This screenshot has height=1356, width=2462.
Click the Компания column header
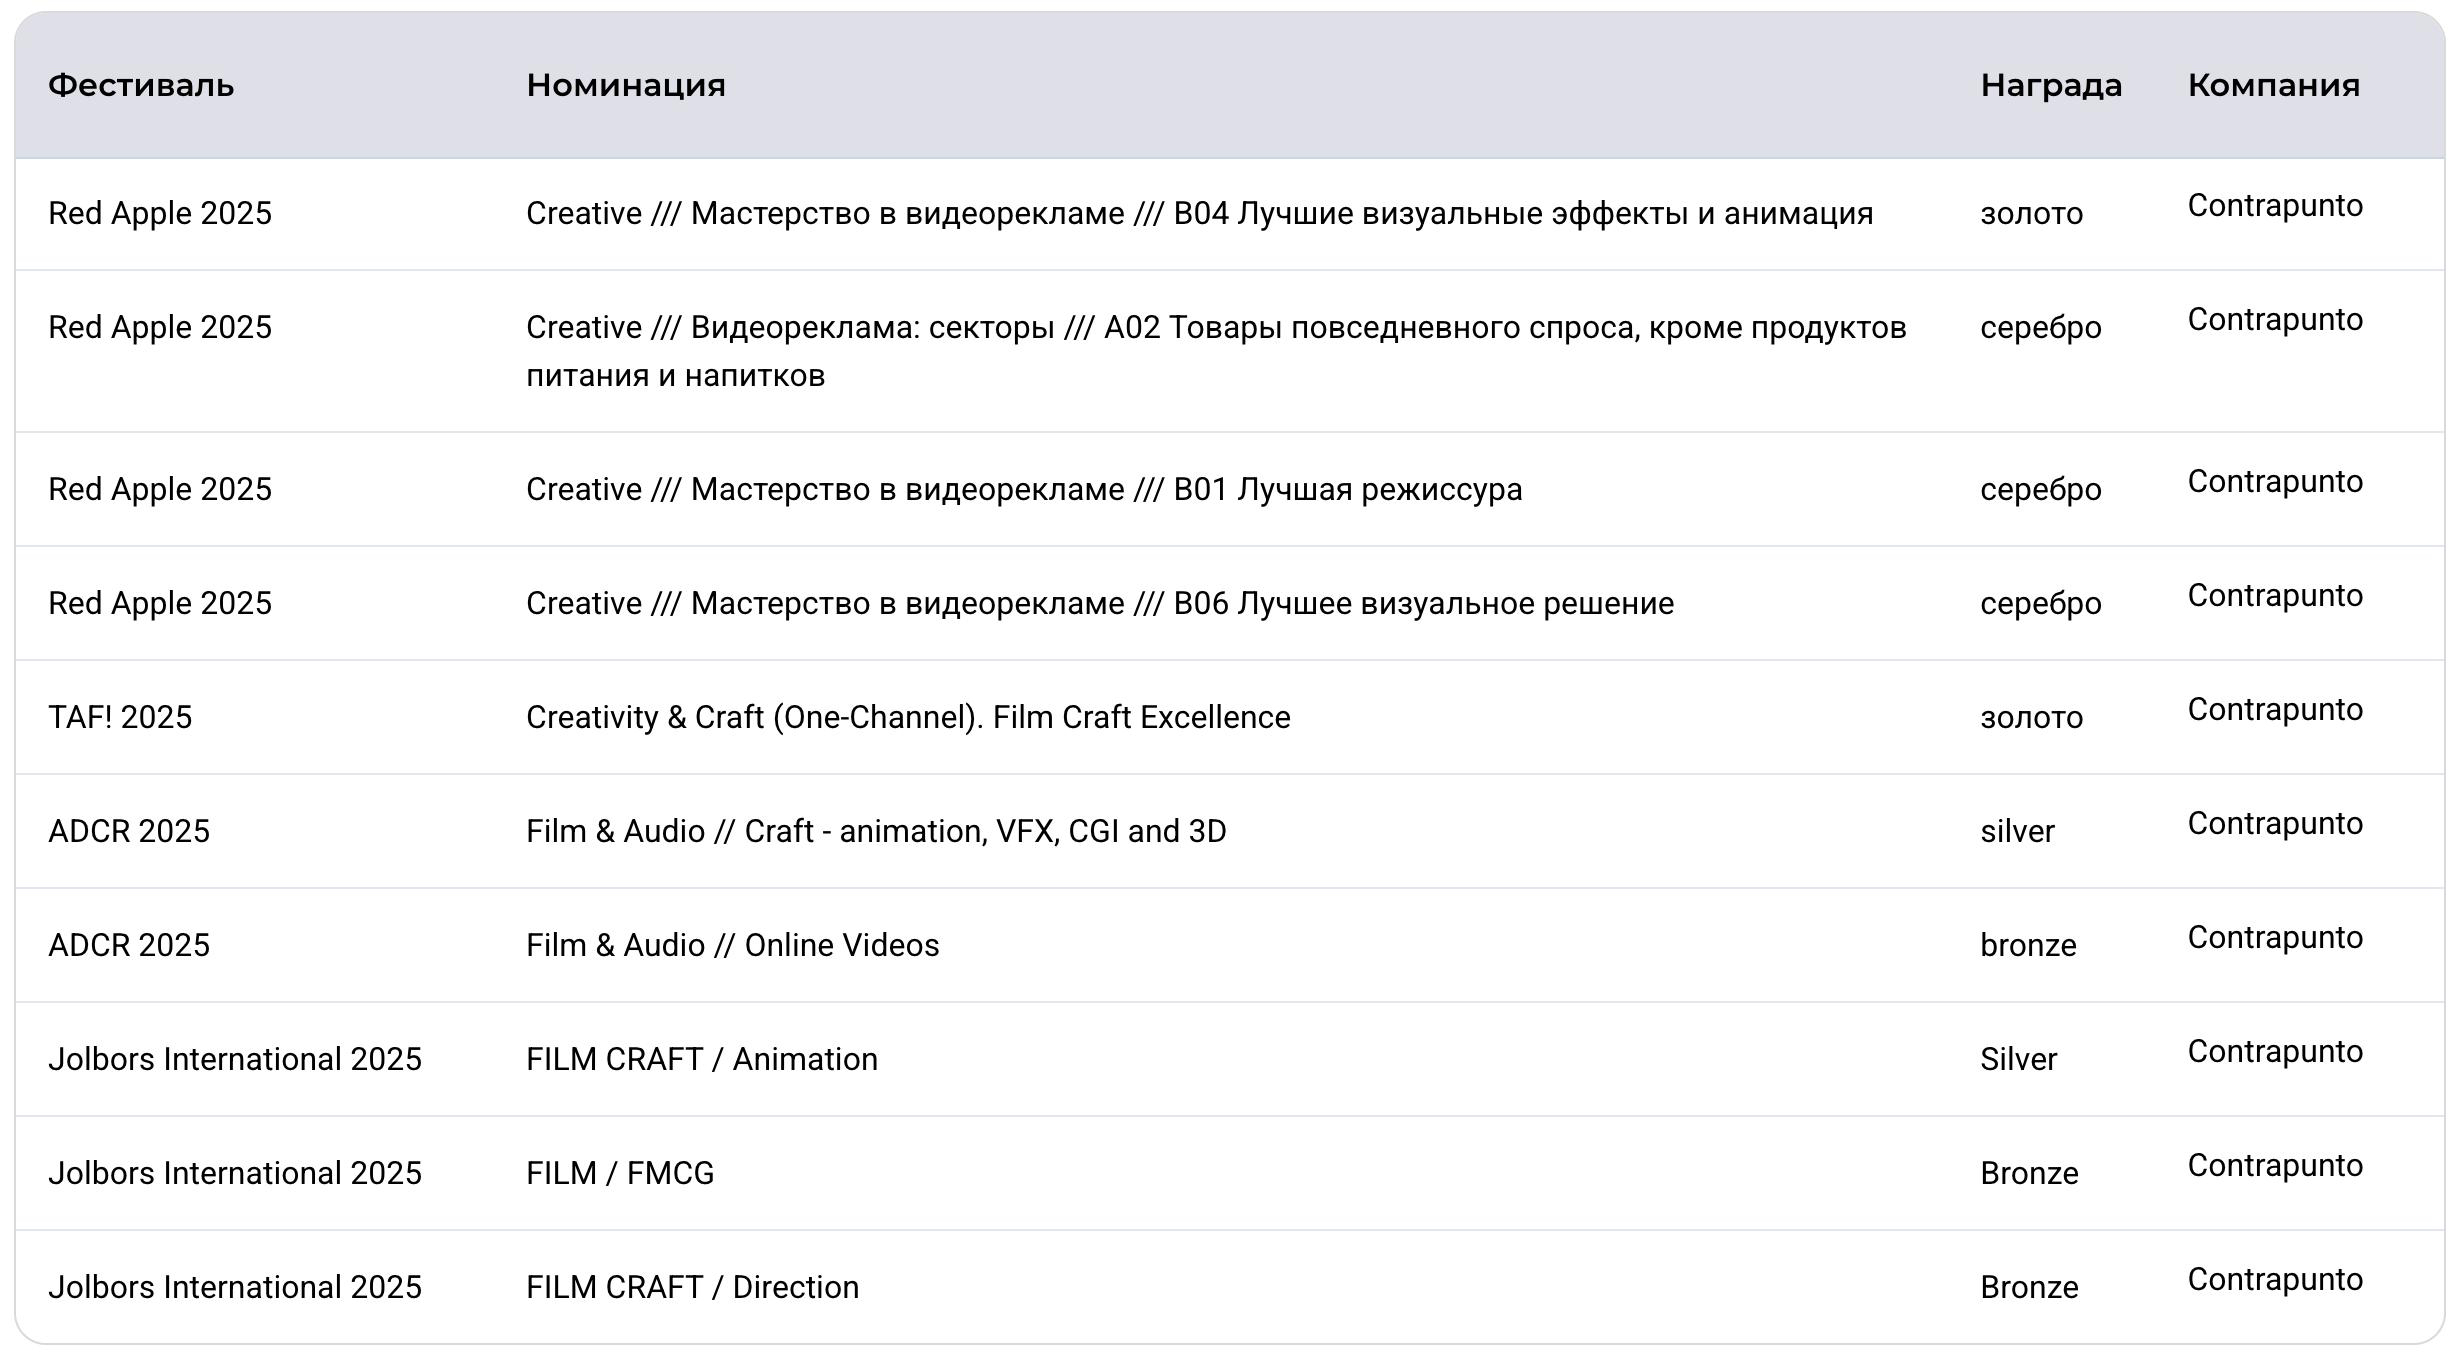[x=2273, y=85]
